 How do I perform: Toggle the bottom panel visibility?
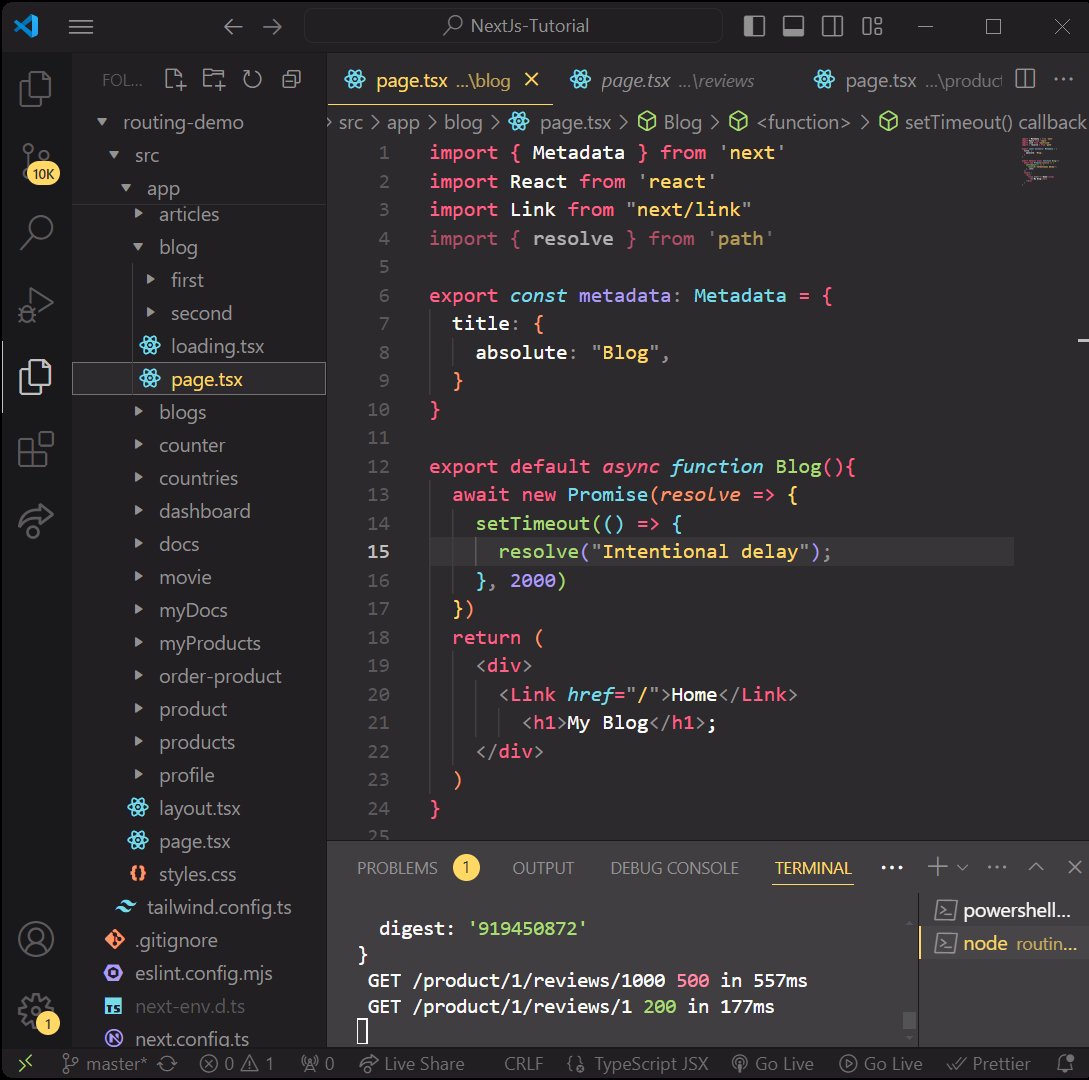pyautogui.click(x=794, y=27)
